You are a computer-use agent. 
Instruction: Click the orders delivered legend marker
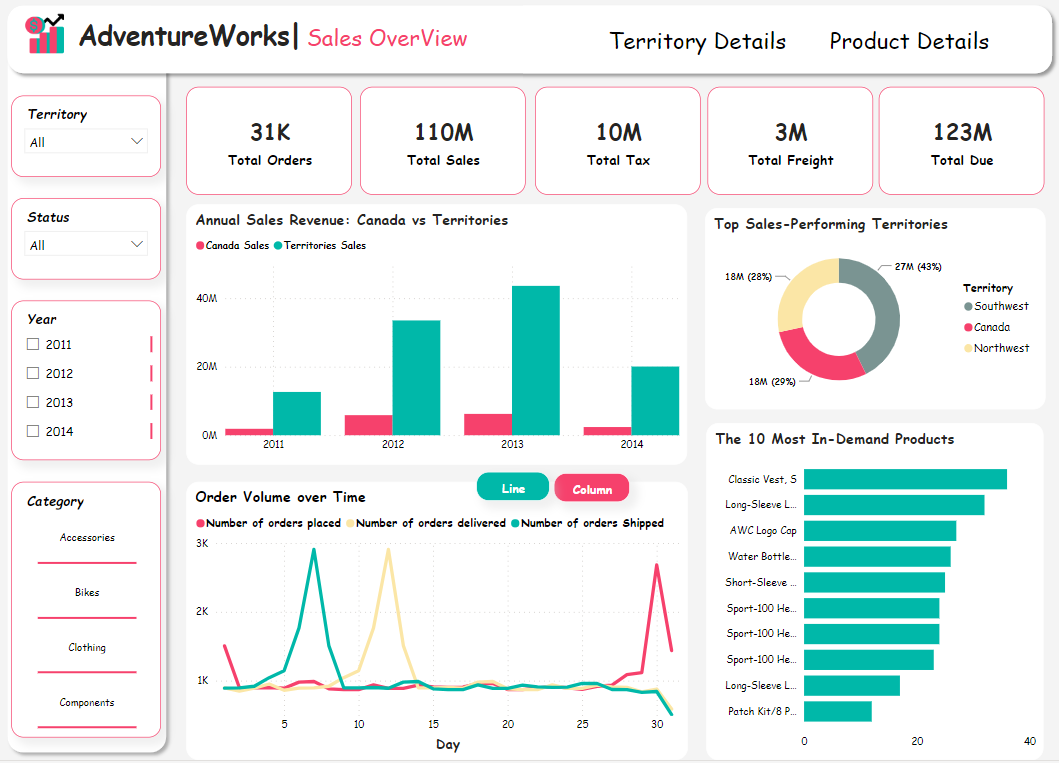coord(350,523)
